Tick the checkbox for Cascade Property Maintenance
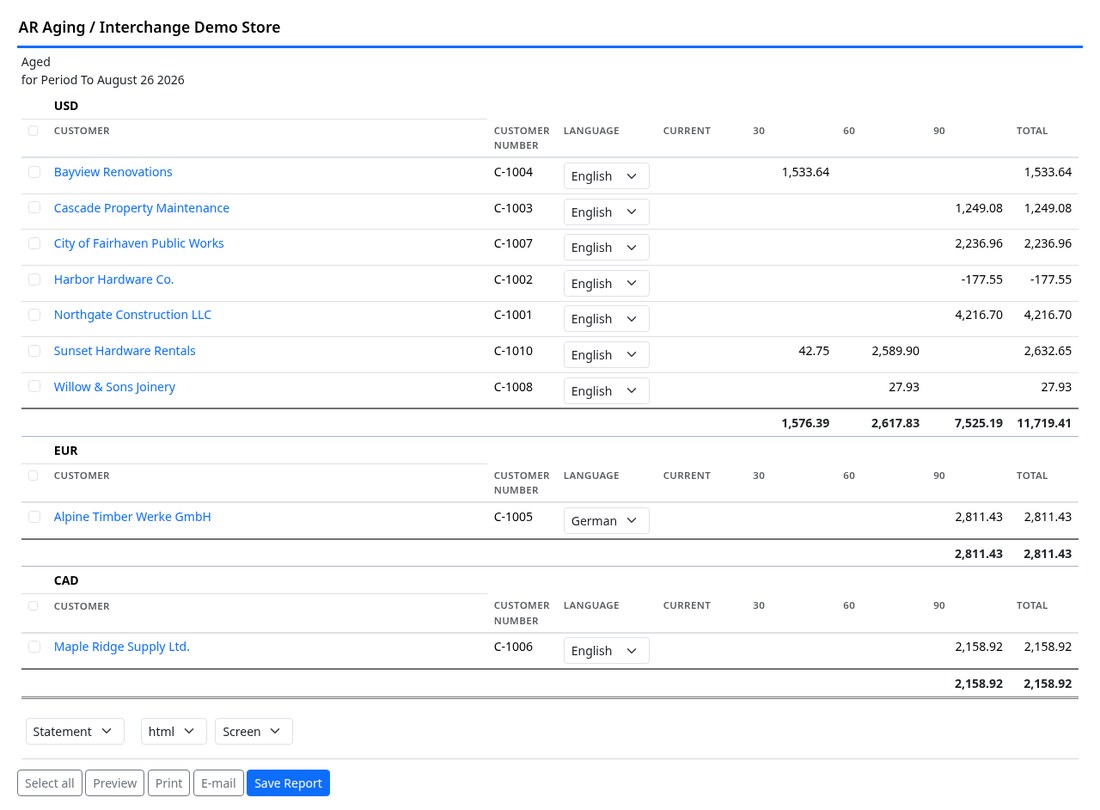 coord(34,208)
